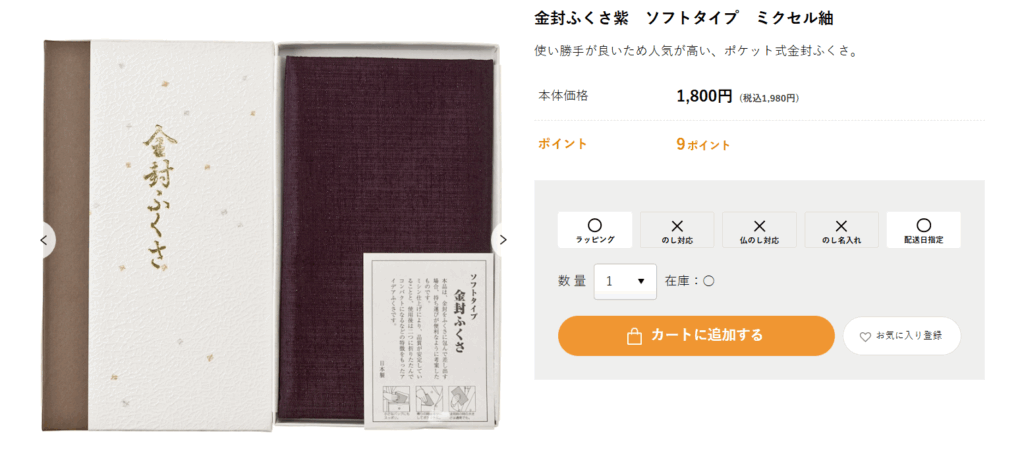
Task: Click the orange ポイント label
Action: (562, 144)
